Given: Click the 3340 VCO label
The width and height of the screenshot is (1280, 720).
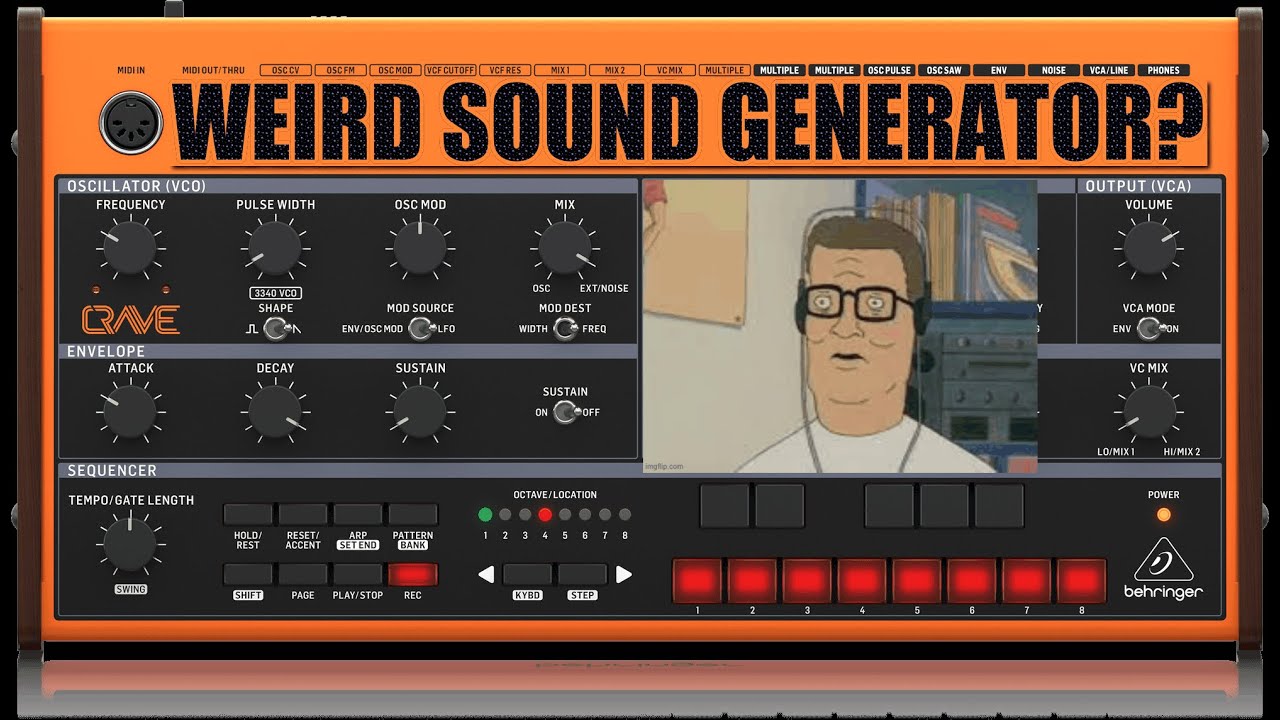Looking at the screenshot, I should (x=275, y=293).
